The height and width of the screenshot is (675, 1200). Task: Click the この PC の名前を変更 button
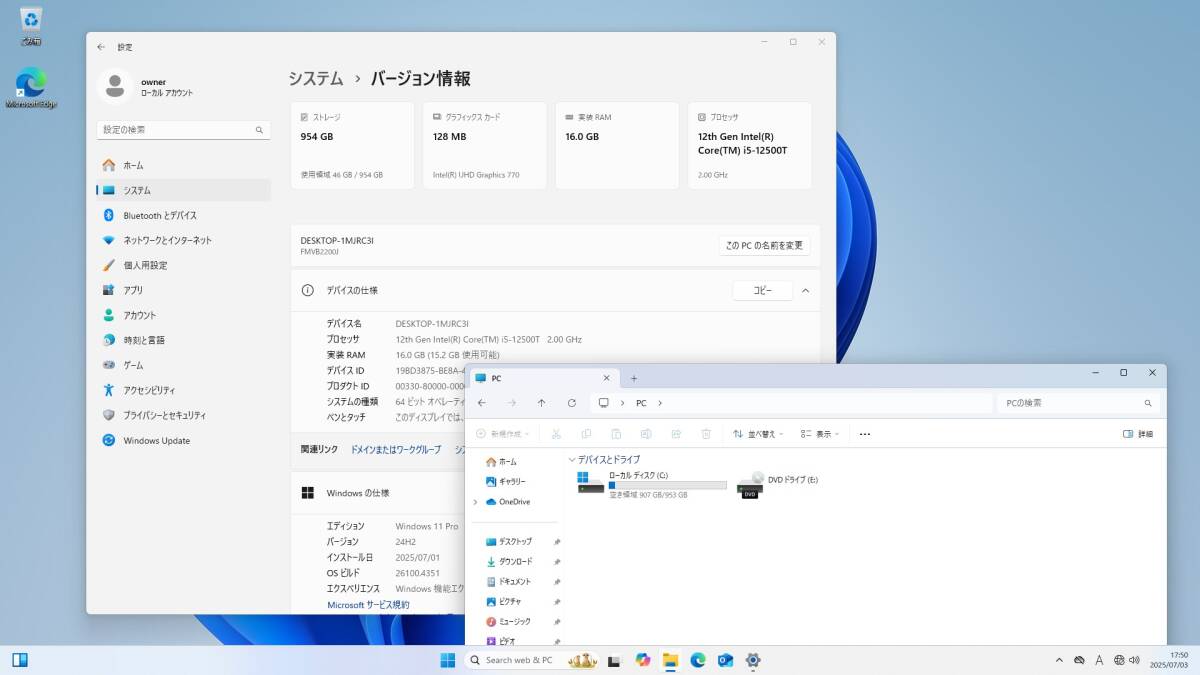click(764, 244)
